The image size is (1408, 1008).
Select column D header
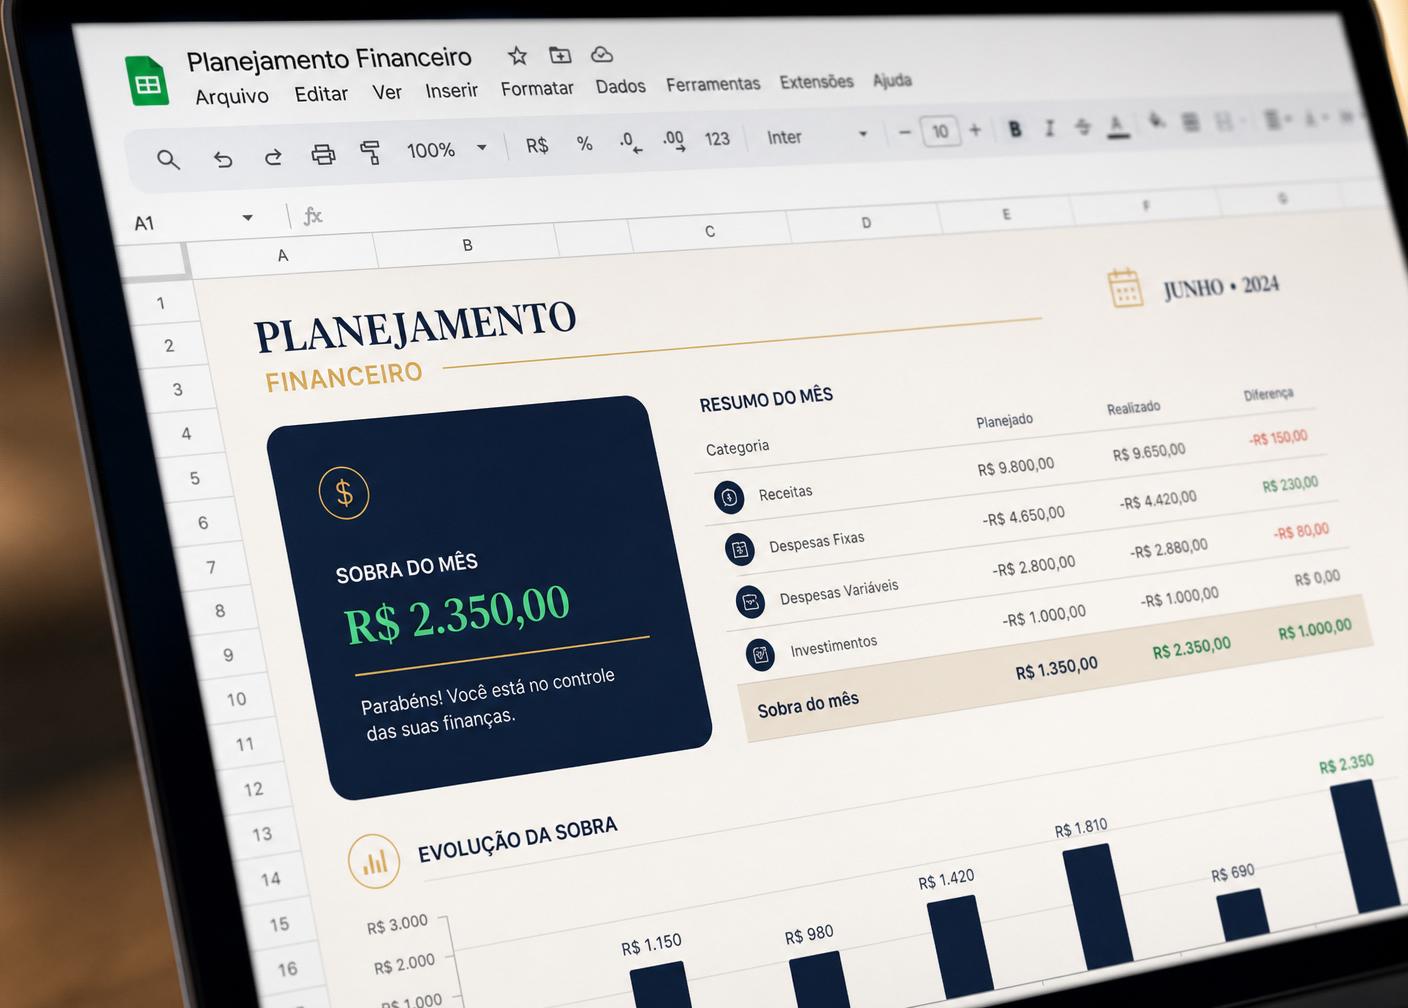[x=866, y=223]
